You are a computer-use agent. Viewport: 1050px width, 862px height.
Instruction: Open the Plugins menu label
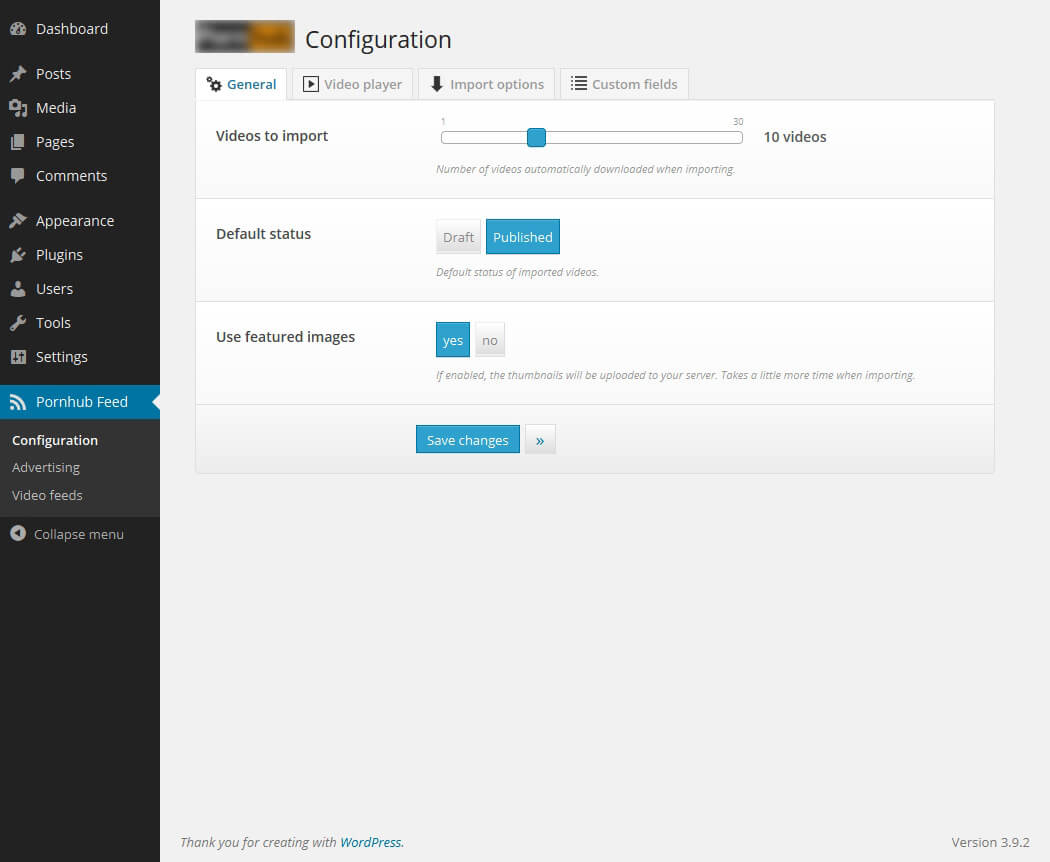pyautogui.click(x=60, y=255)
